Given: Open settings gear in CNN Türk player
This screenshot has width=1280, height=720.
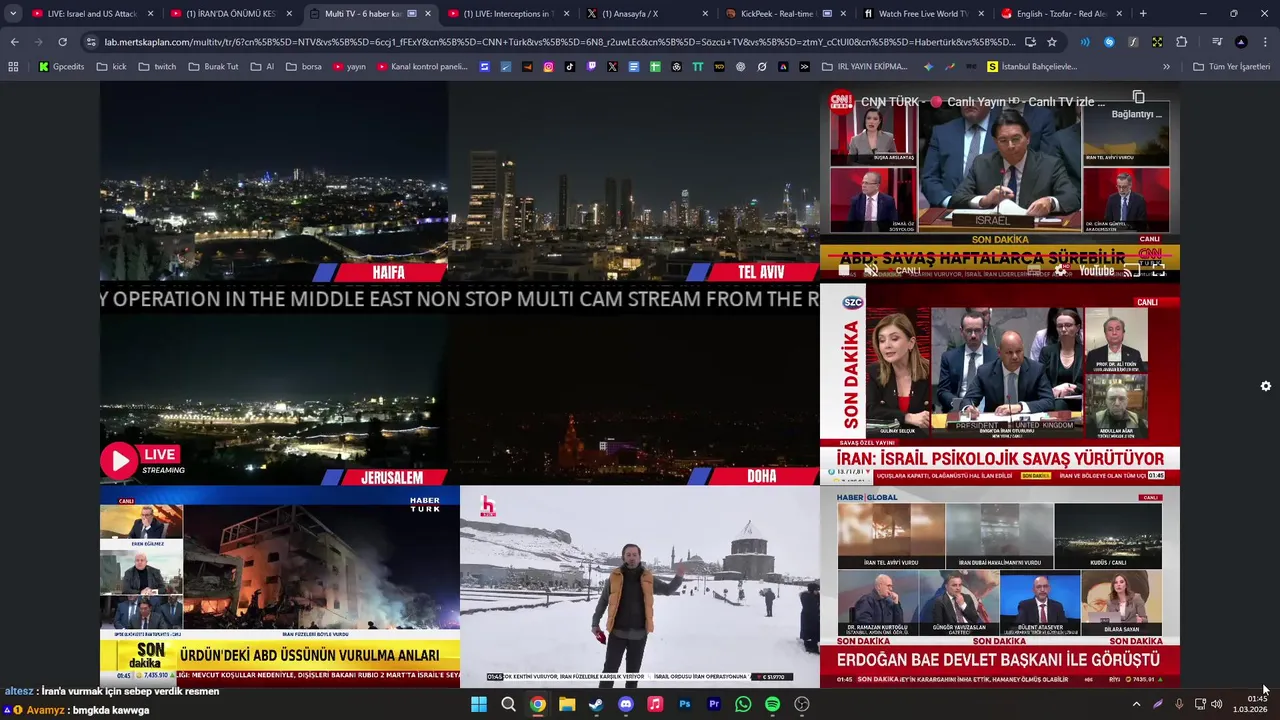Looking at the screenshot, I should point(1061,270).
